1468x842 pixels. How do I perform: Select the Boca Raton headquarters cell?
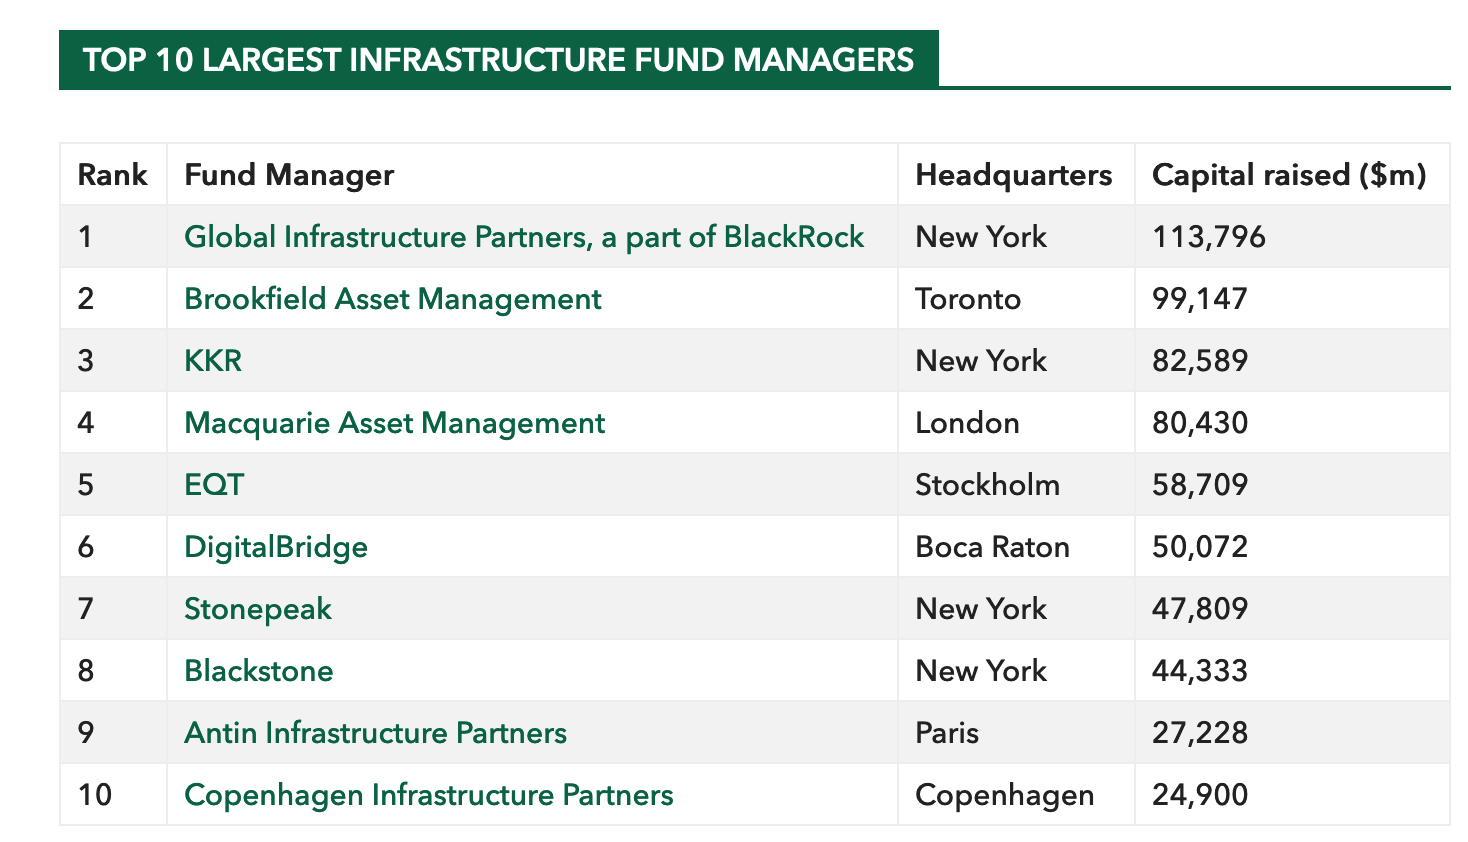coord(993,547)
